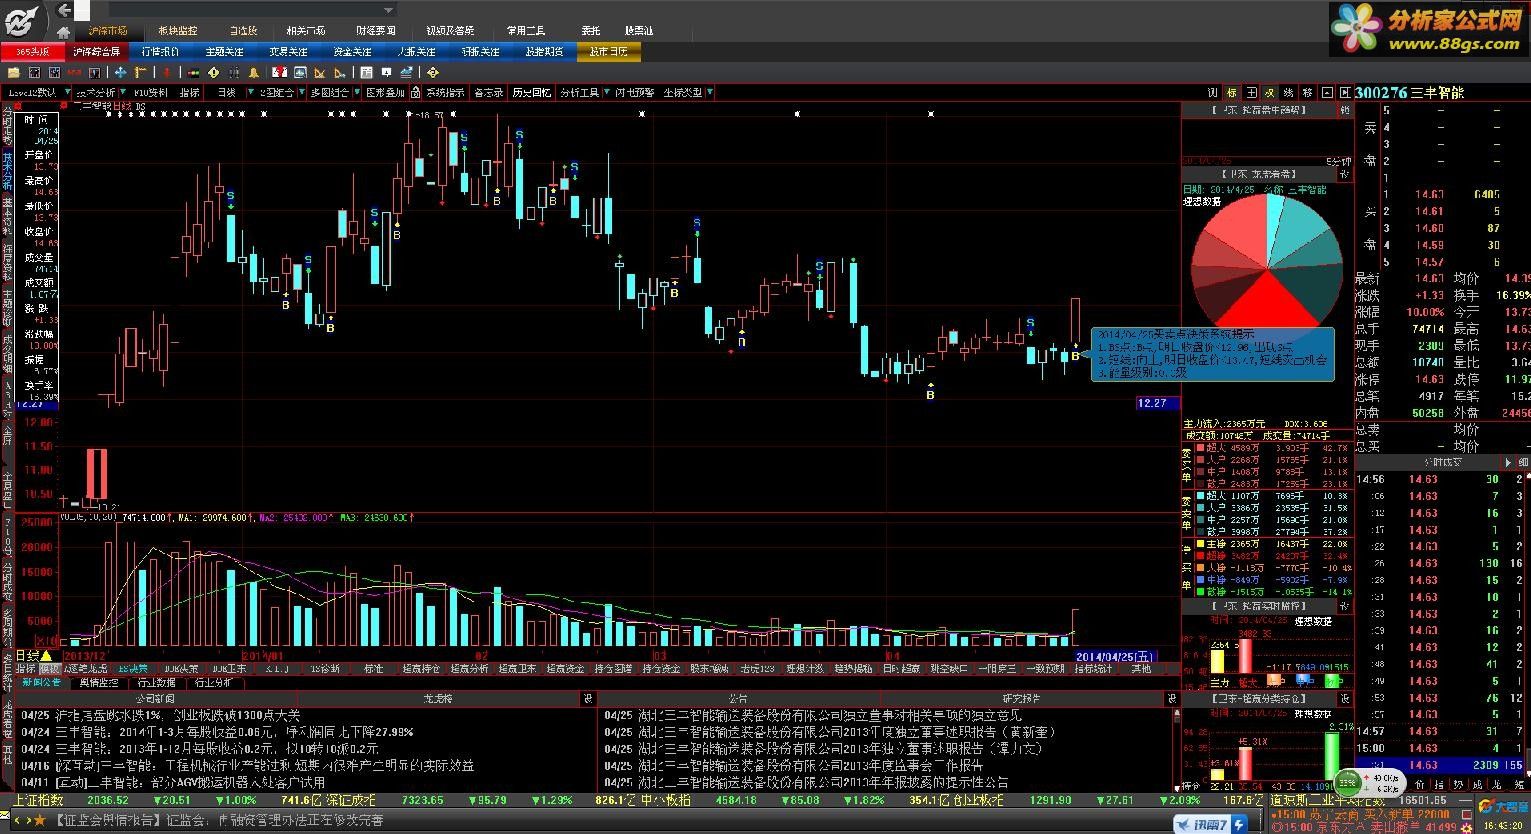Screen dimensions: 1531x834
Task: Select the 365头版 red tab
Action: point(32,51)
